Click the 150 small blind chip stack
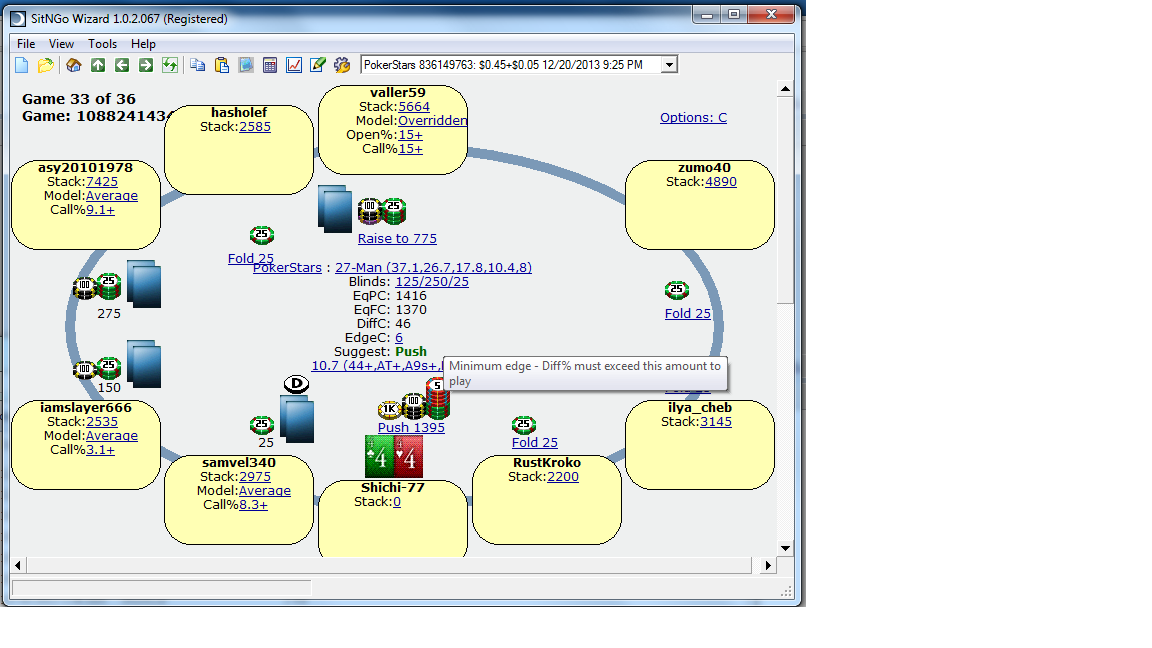 click(x=97, y=367)
